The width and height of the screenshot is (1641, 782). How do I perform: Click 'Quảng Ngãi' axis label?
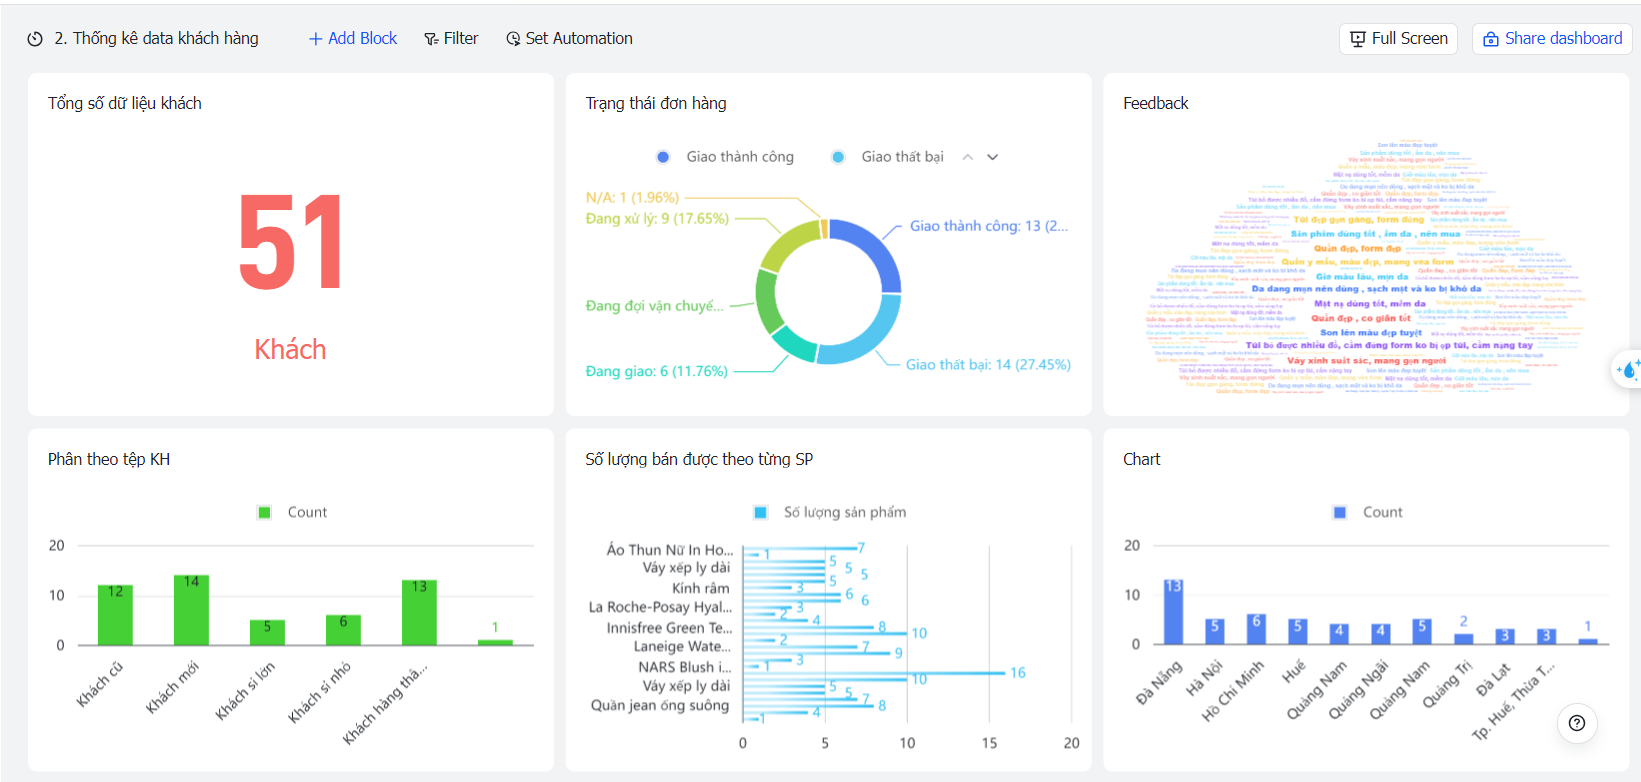tap(1358, 689)
